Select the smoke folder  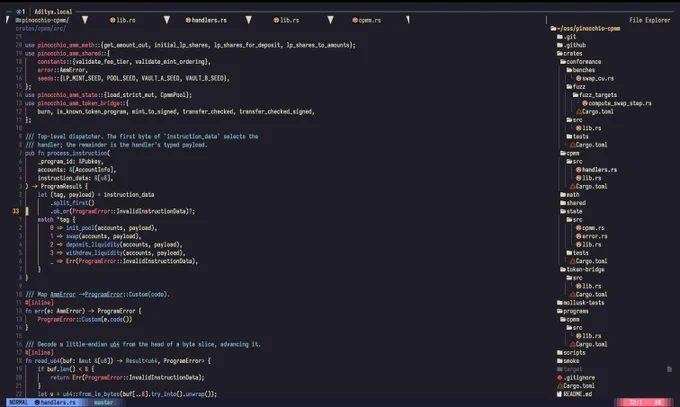tap(571, 361)
